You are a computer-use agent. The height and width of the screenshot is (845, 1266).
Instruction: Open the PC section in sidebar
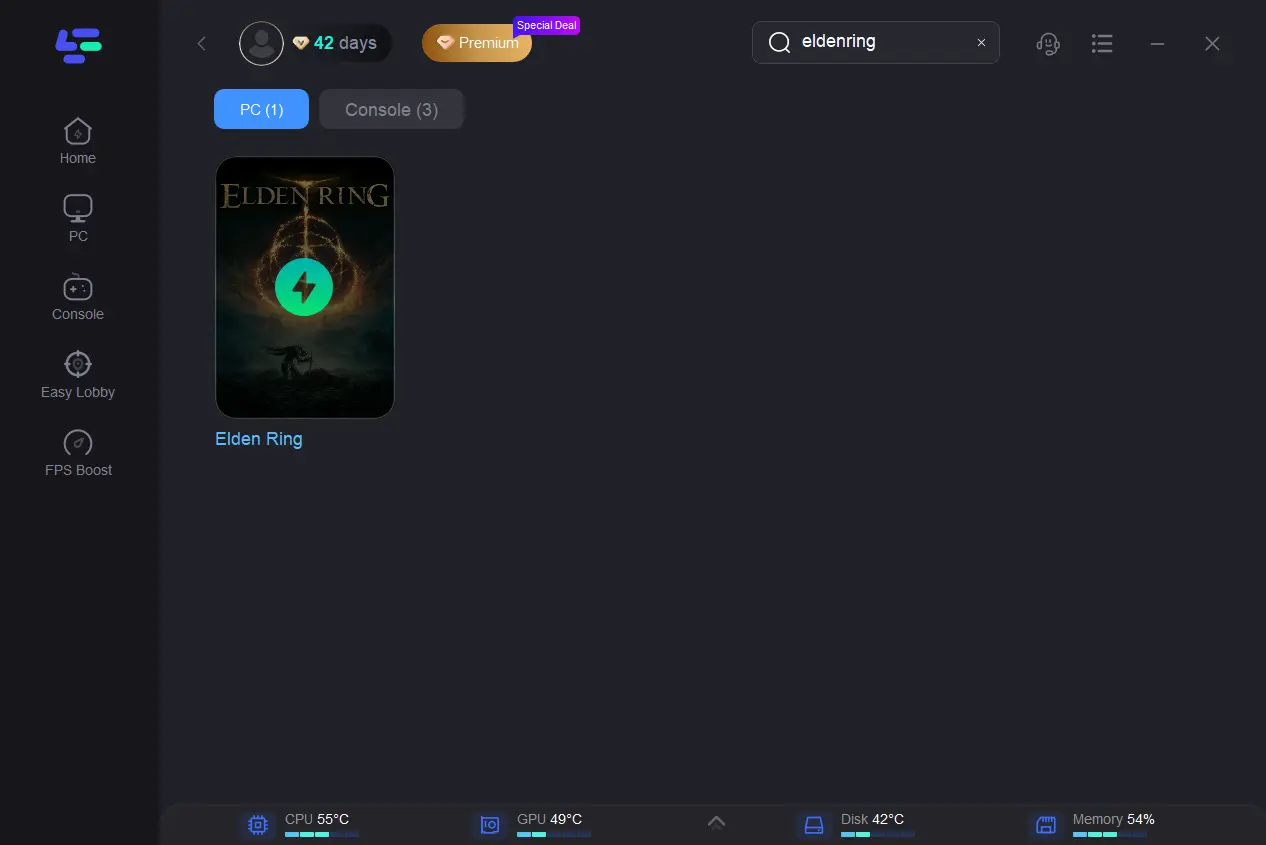tap(78, 219)
